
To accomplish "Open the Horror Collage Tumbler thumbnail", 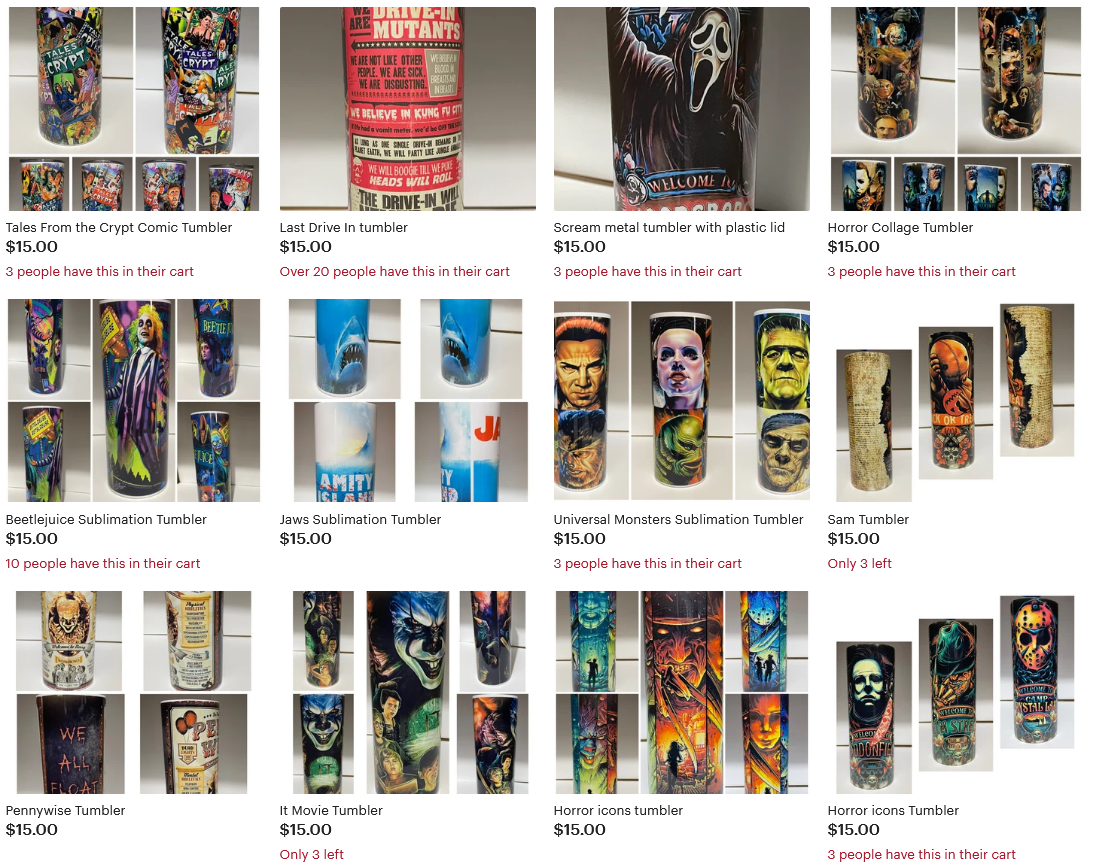I will [x=955, y=109].
